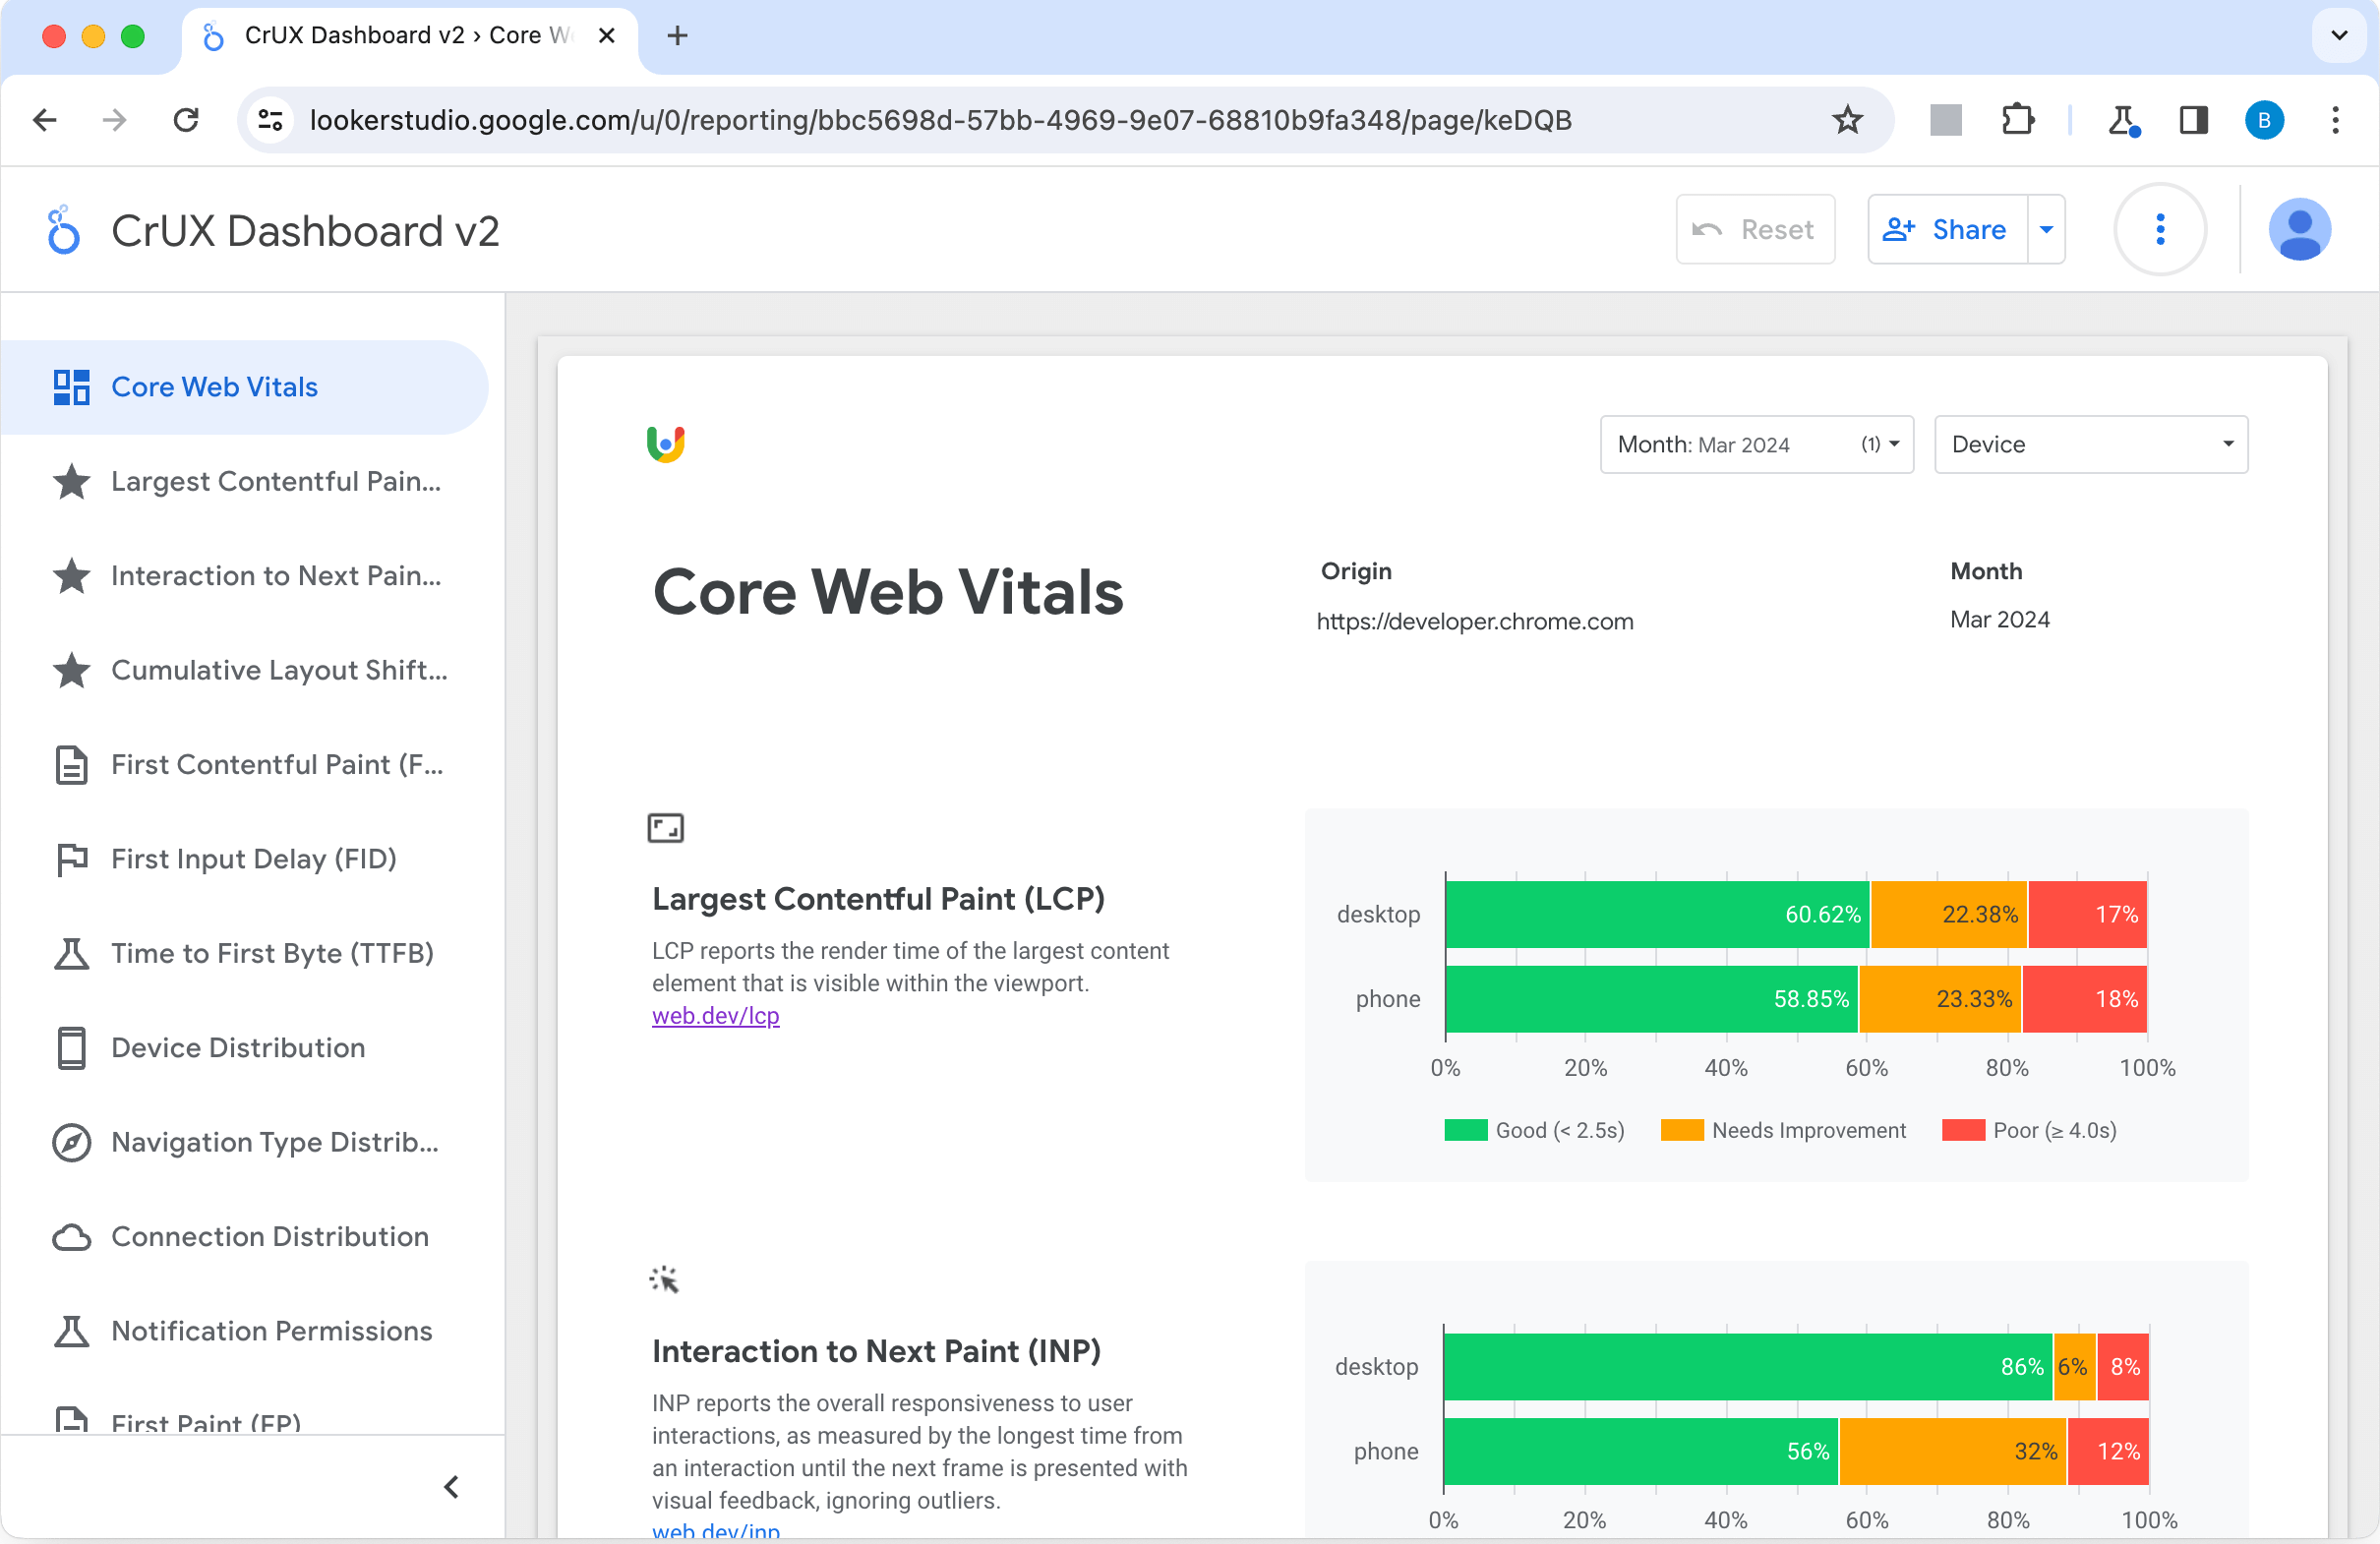Open Looker Studio more options menu
Image resolution: width=2380 pixels, height=1544 pixels.
click(x=2160, y=230)
